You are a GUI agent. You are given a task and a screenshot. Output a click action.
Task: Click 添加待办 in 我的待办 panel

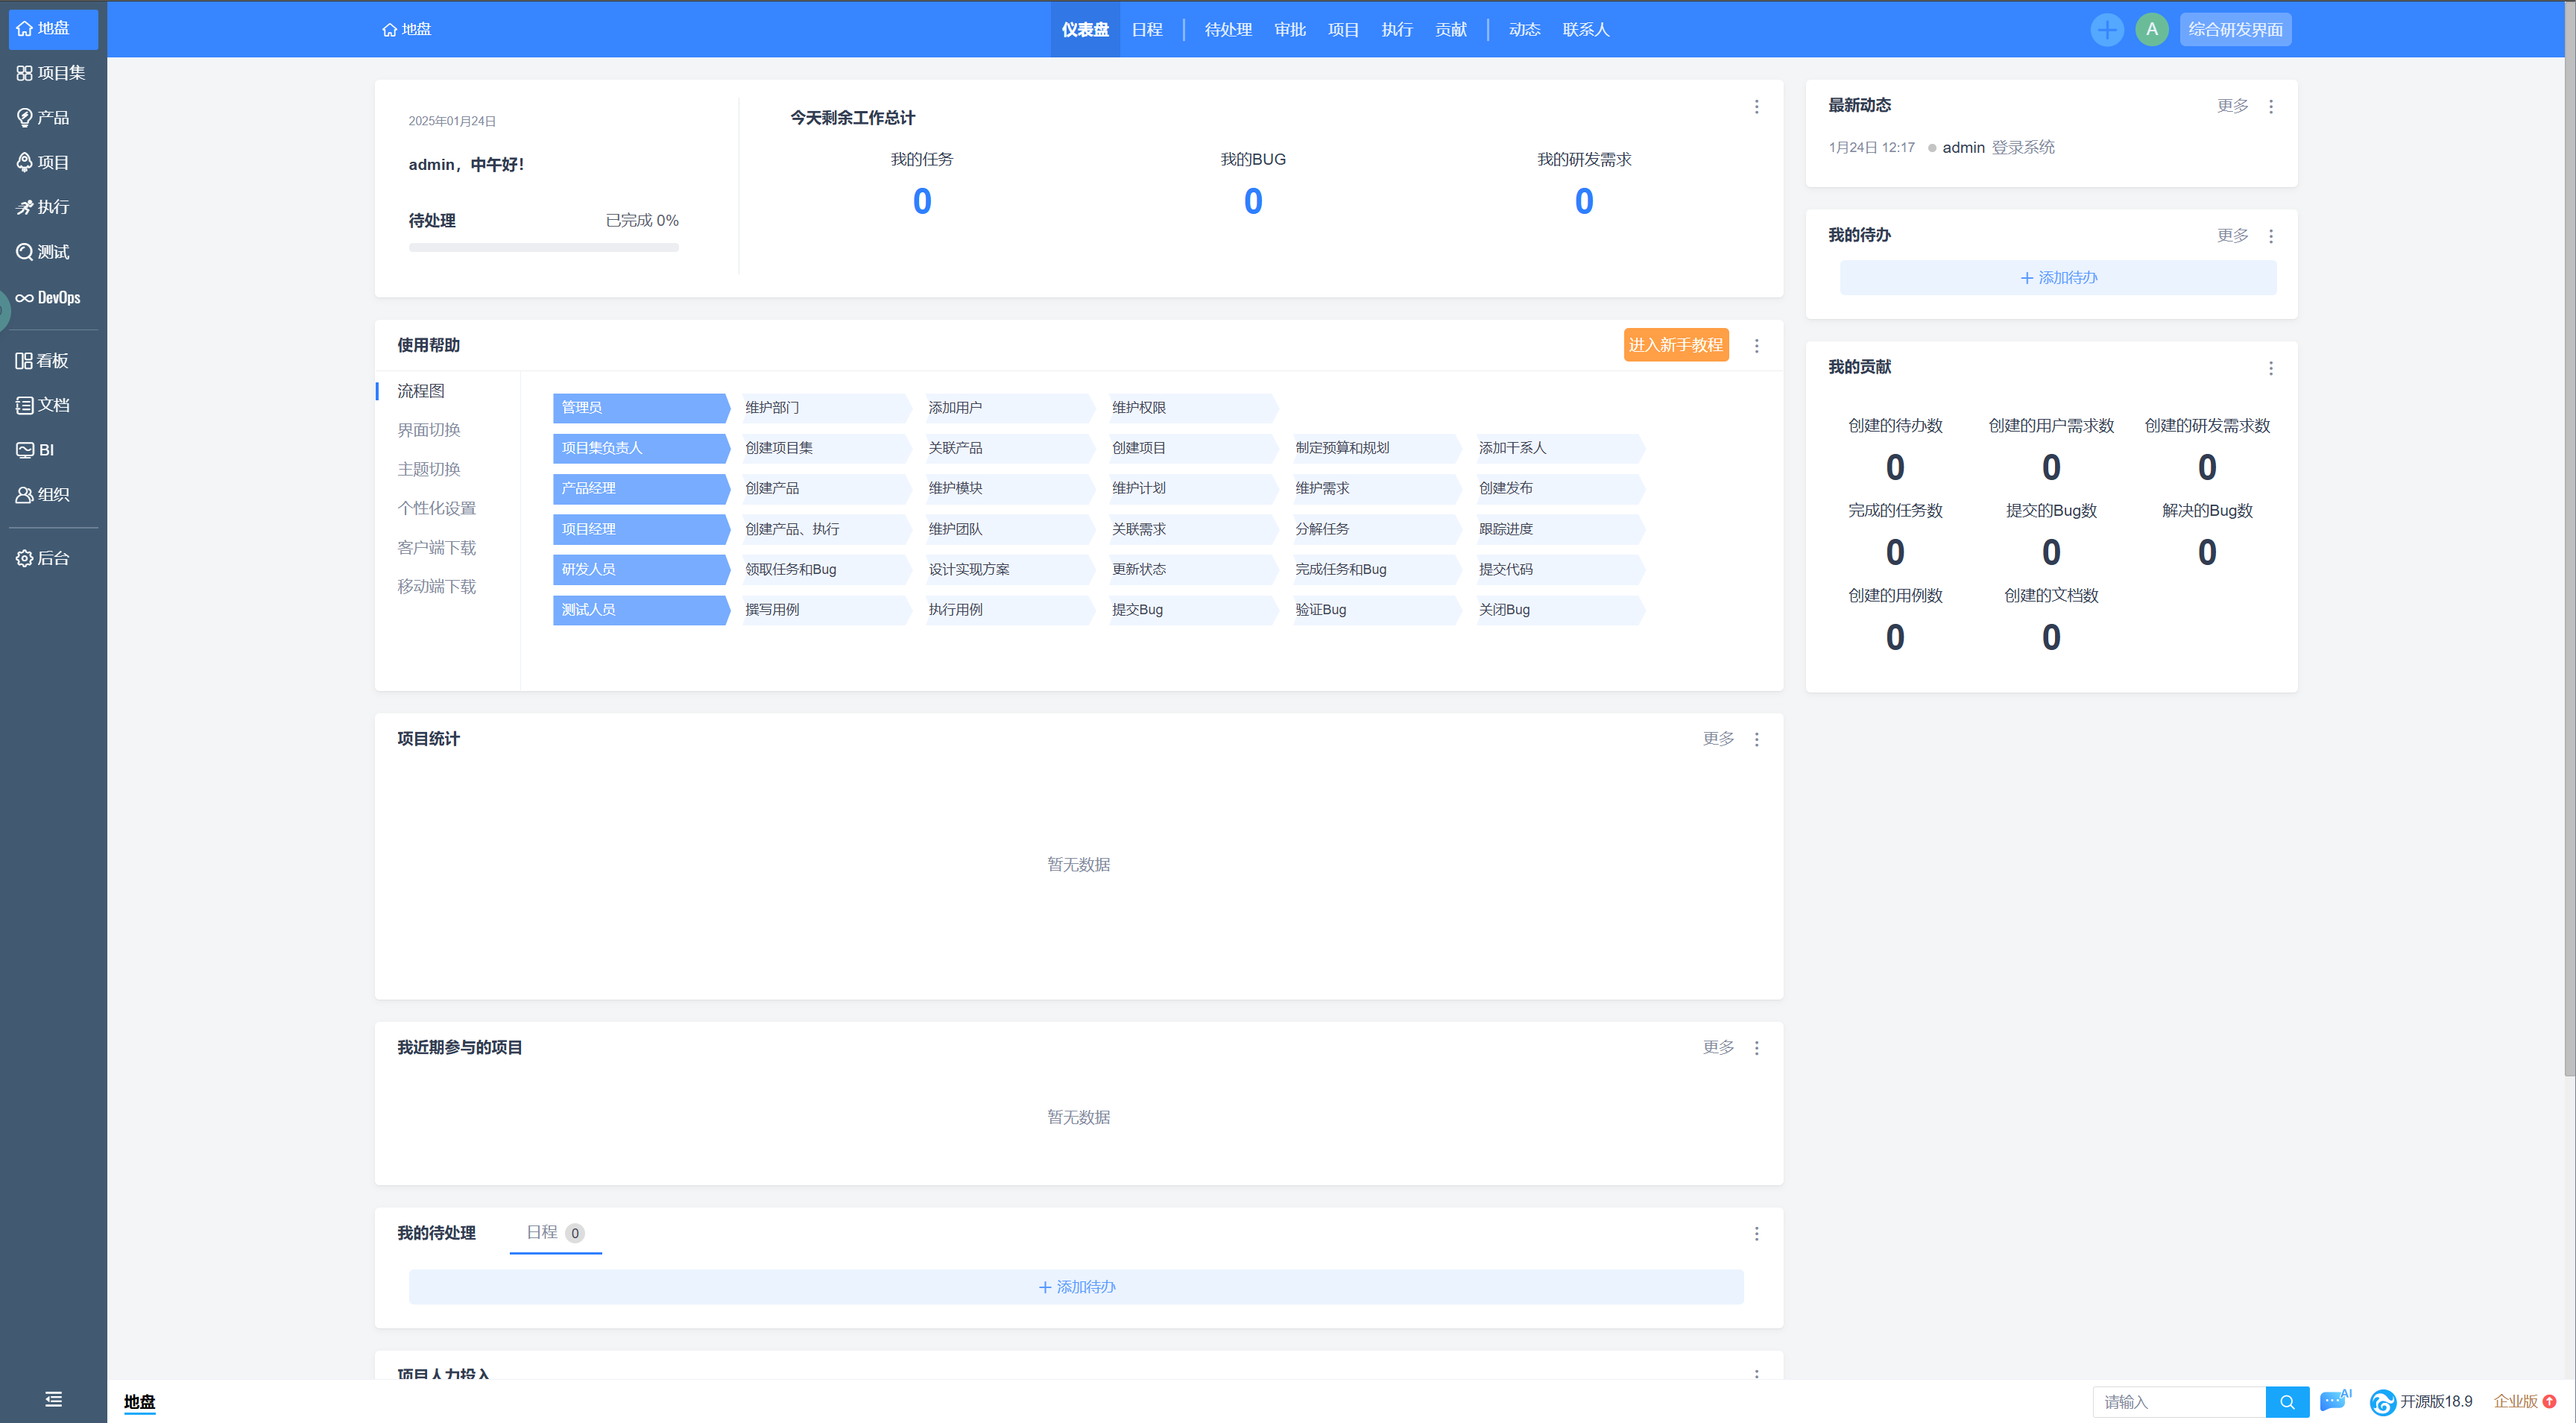point(2057,278)
